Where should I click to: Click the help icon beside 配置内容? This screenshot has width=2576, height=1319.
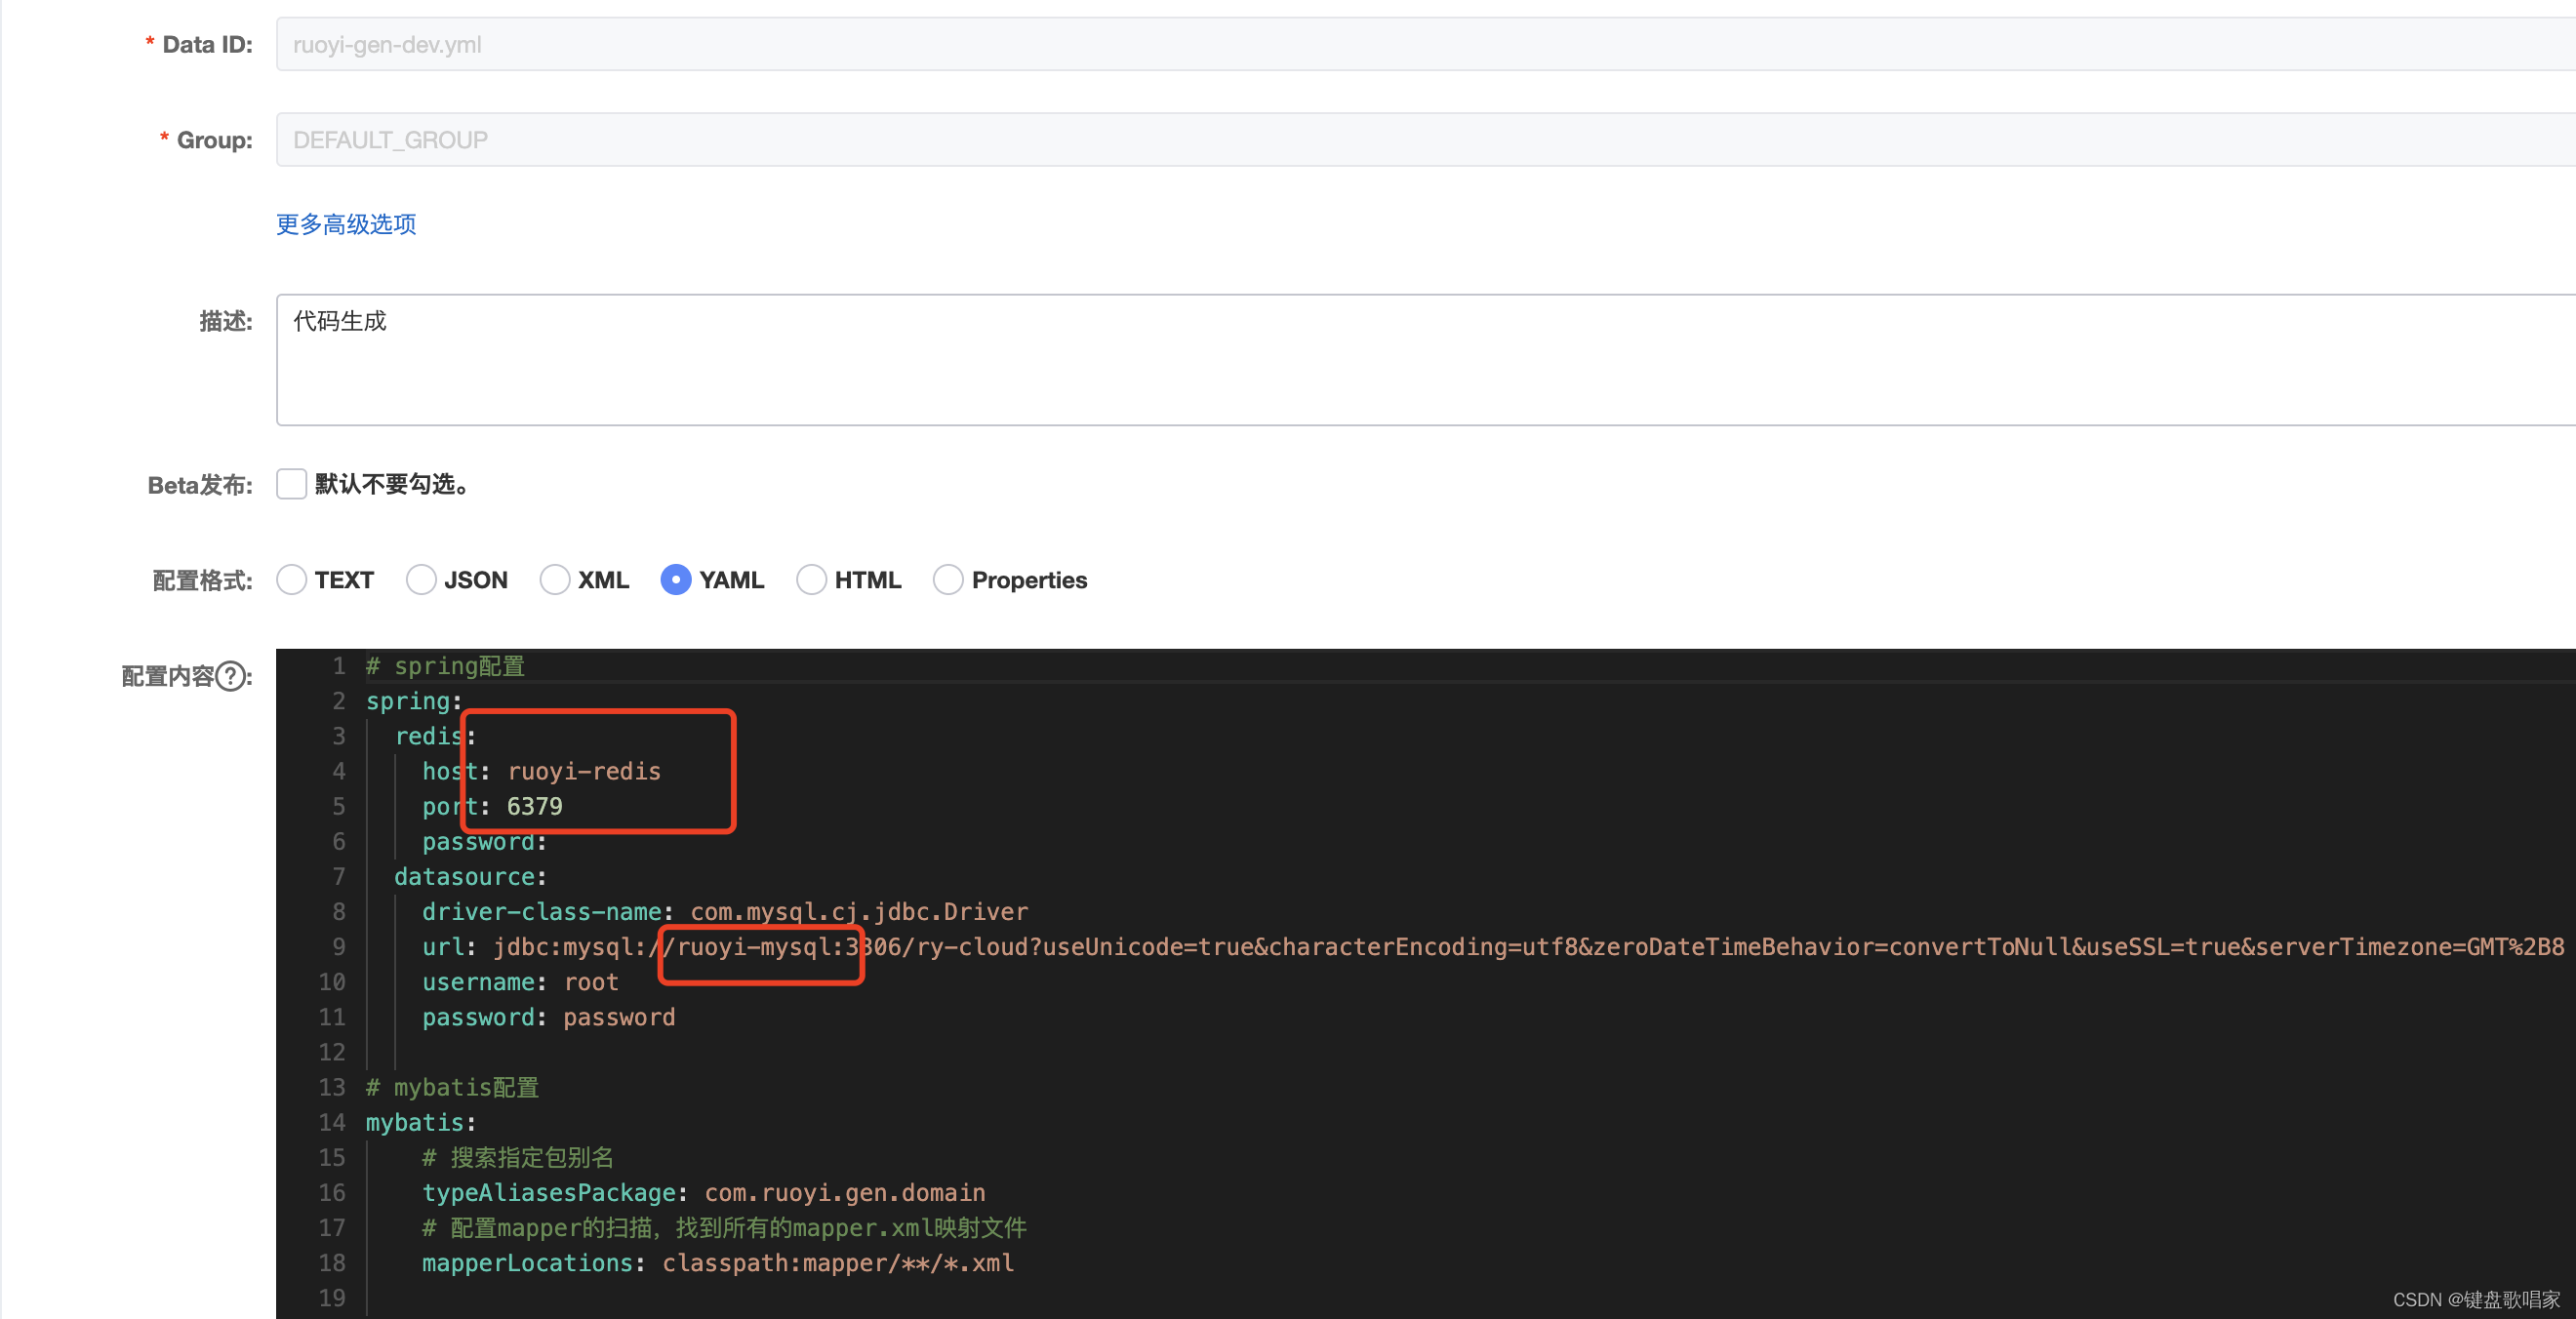coord(231,677)
